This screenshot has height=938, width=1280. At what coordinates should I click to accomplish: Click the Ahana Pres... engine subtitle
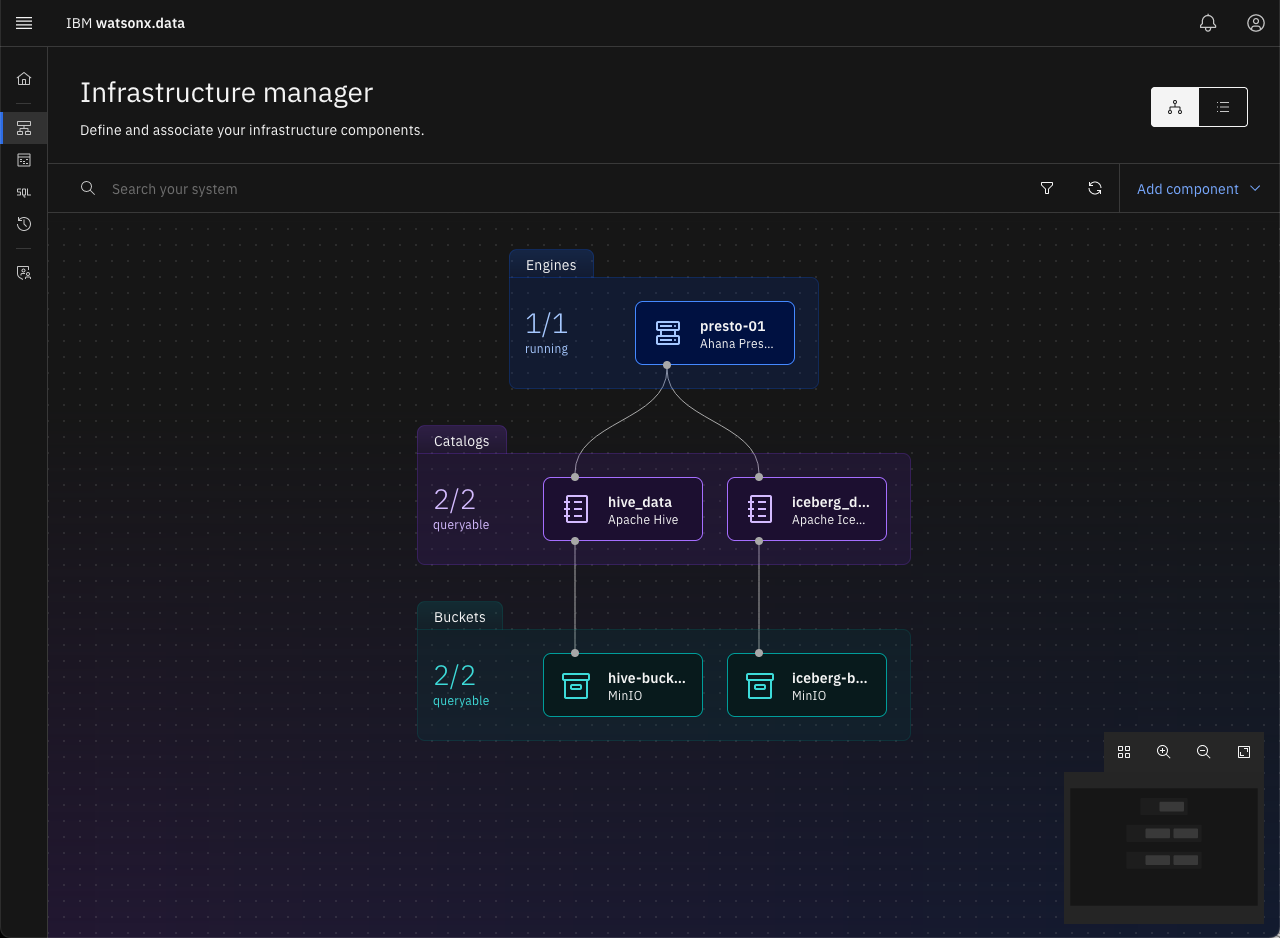click(737, 343)
